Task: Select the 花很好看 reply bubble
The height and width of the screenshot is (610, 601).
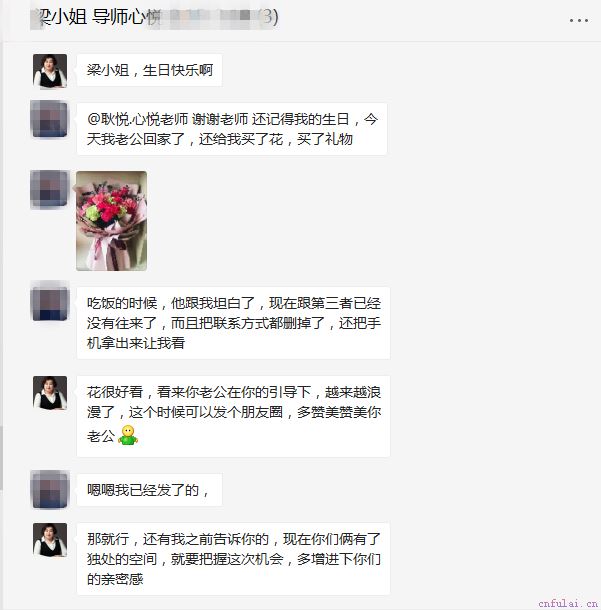Action: [x=233, y=416]
